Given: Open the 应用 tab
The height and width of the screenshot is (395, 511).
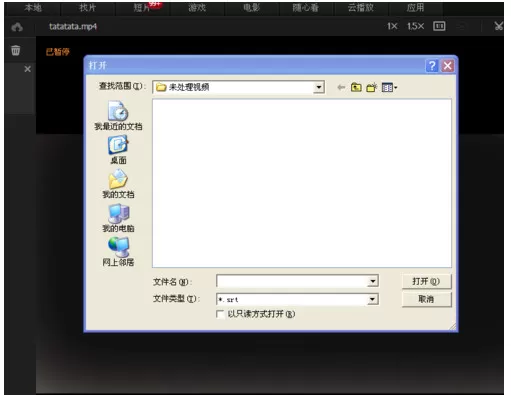Looking at the screenshot, I should [415, 7].
